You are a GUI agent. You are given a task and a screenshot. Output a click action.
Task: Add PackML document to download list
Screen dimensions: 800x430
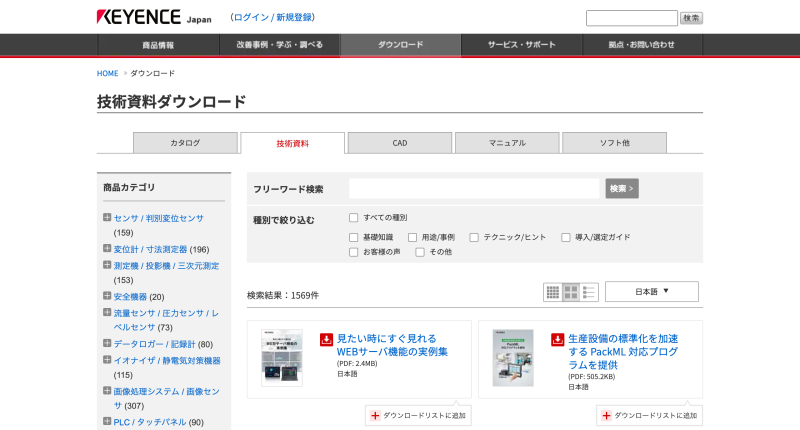pyautogui.click(x=649, y=416)
